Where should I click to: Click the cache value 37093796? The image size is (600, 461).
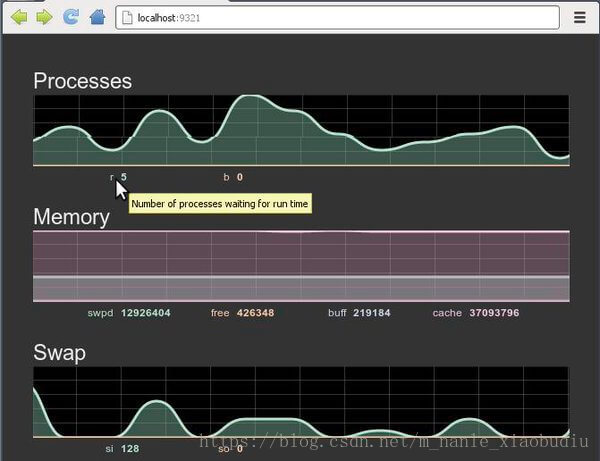[x=494, y=313]
